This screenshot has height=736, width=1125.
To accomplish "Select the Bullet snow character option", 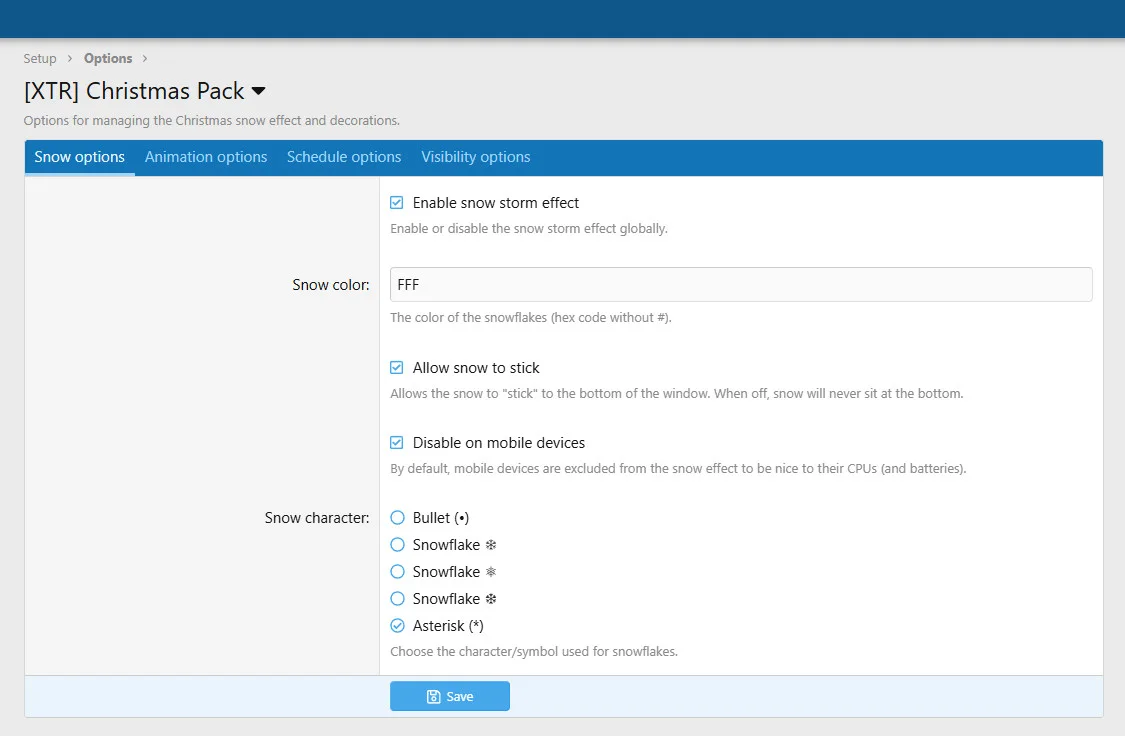I will click(397, 518).
